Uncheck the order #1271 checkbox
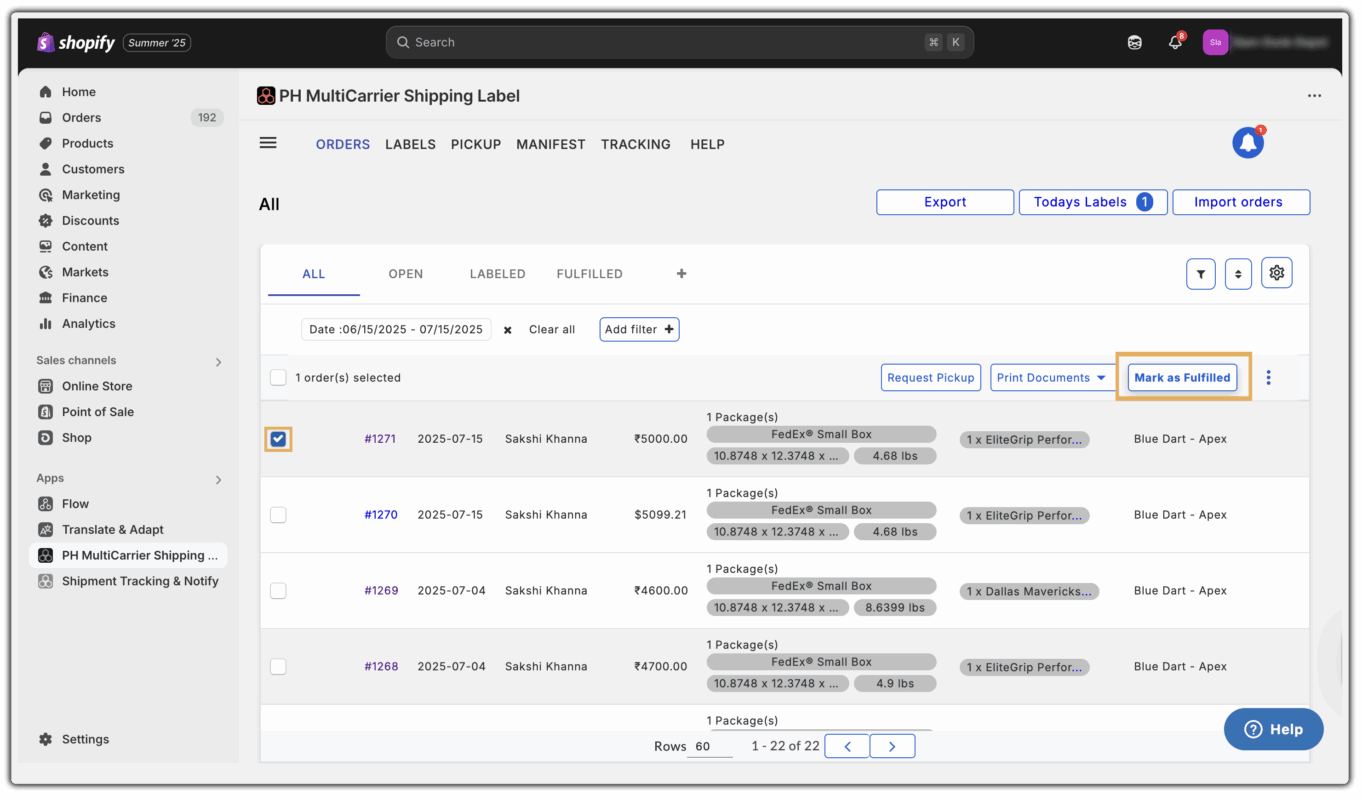Image resolution: width=1362 pixels, height=800 pixels. pyautogui.click(x=278, y=439)
